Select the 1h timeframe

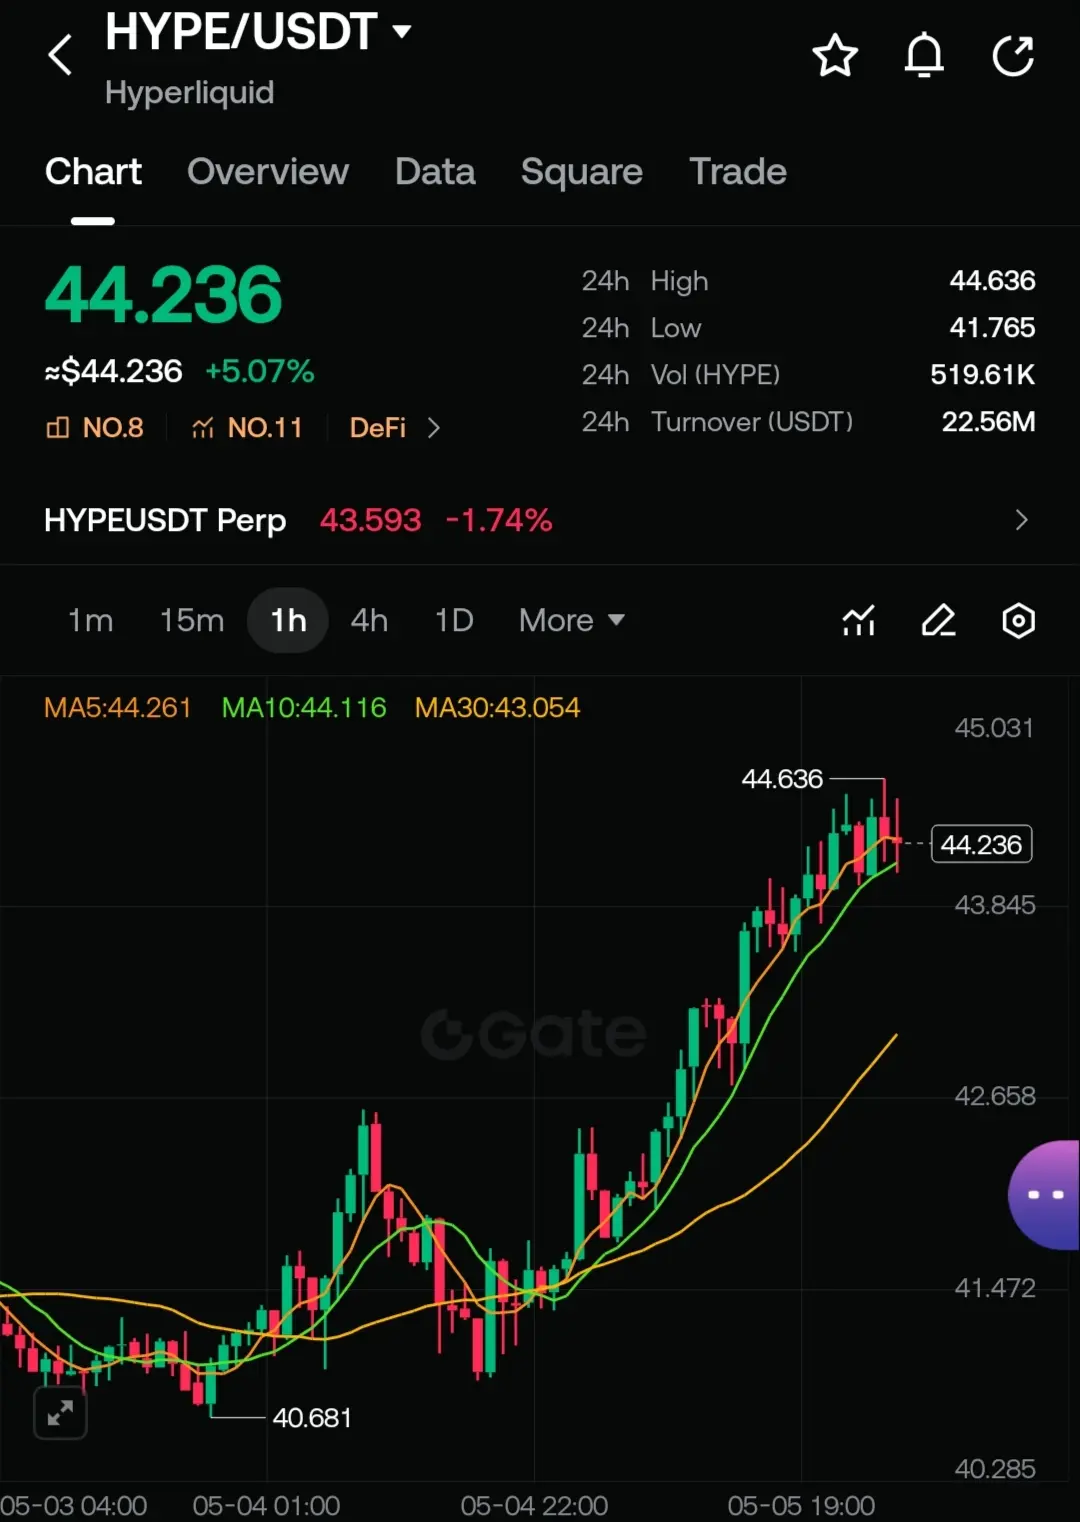(288, 621)
